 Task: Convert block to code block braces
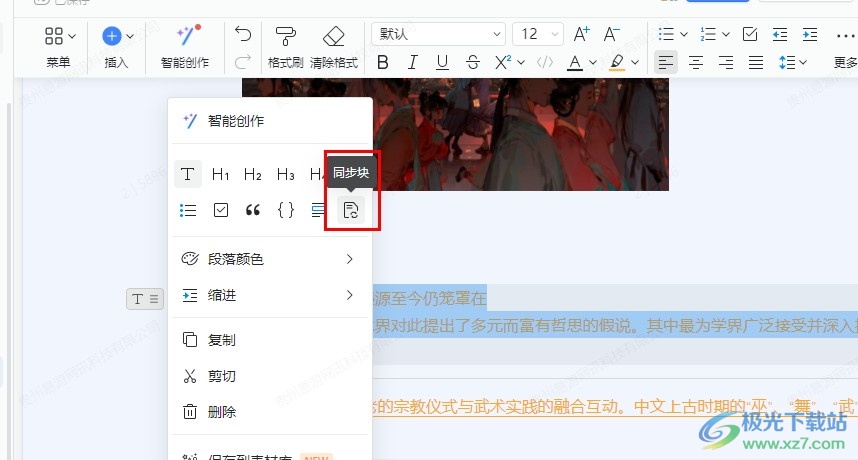pos(286,210)
